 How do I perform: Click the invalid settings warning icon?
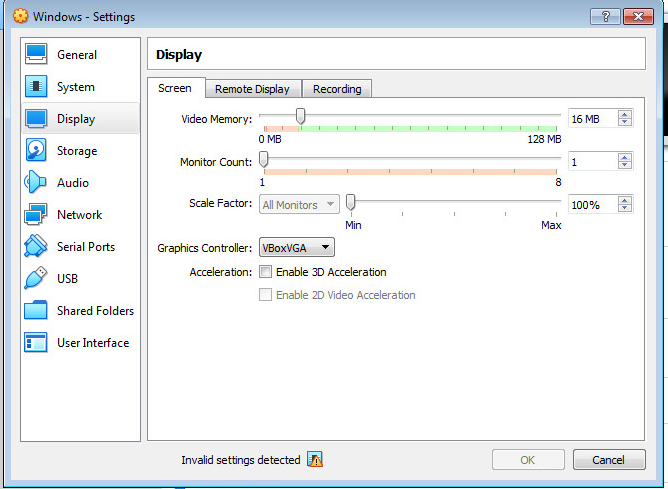click(315, 459)
